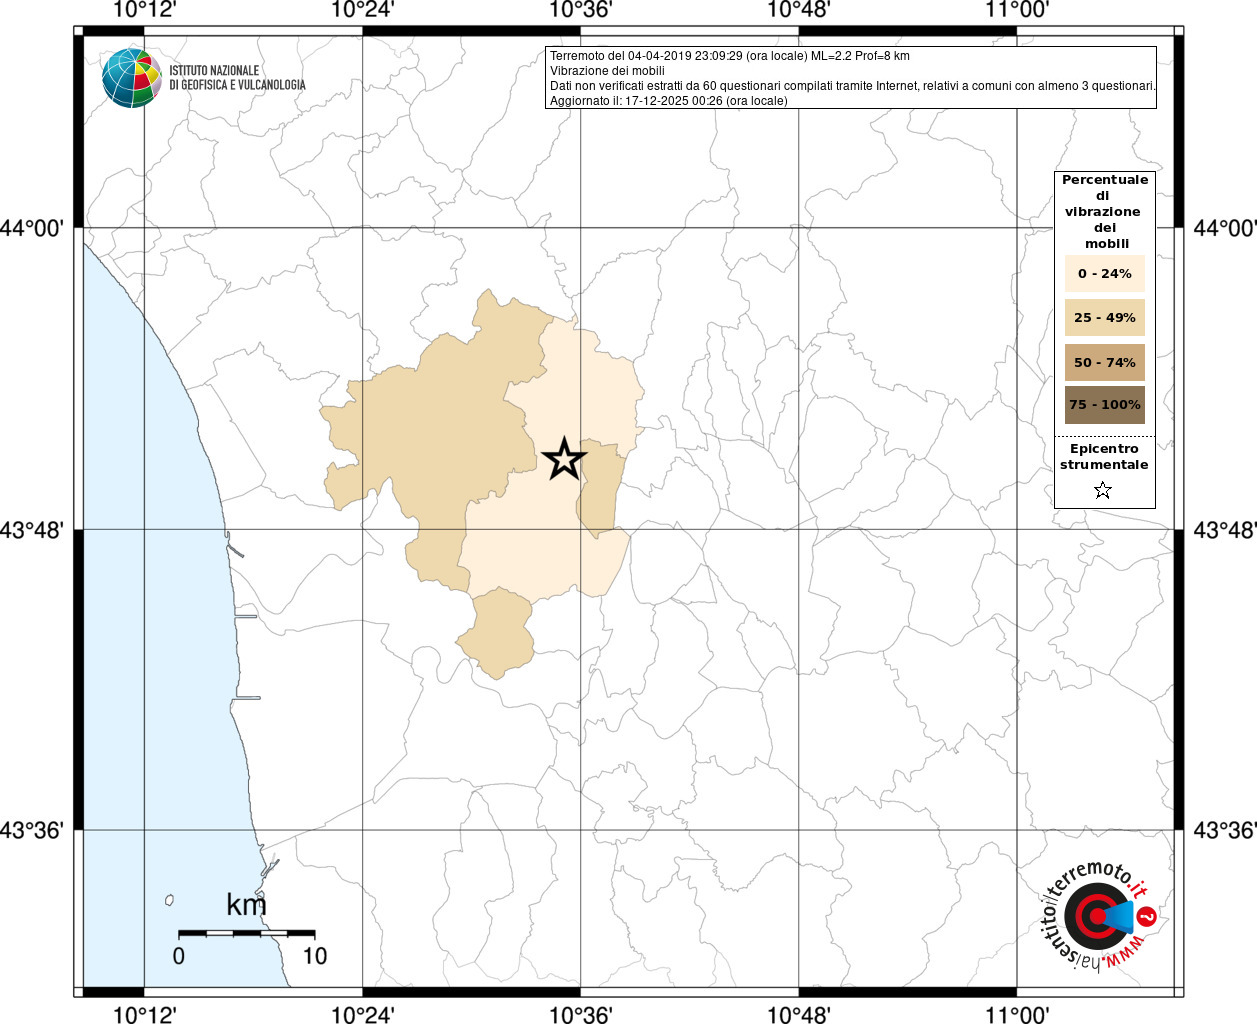Image resolution: width=1257 pixels, height=1024 pixels.
Task: Click the haisentitoilterremoto.it target logo
Action: point(1098,916)
